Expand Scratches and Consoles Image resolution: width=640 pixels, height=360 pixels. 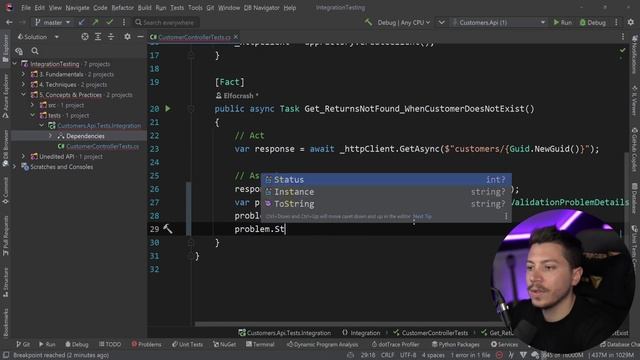[15, 167]
